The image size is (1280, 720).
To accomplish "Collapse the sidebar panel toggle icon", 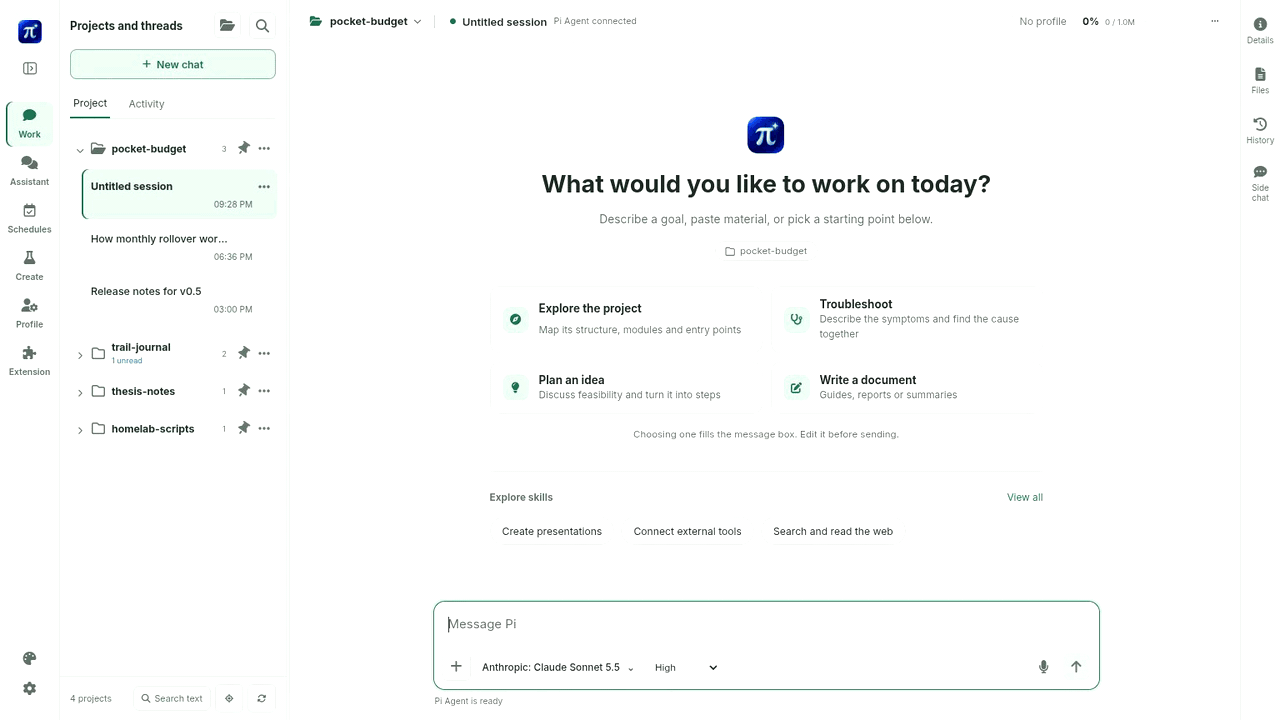I will (x=30, y=69).
